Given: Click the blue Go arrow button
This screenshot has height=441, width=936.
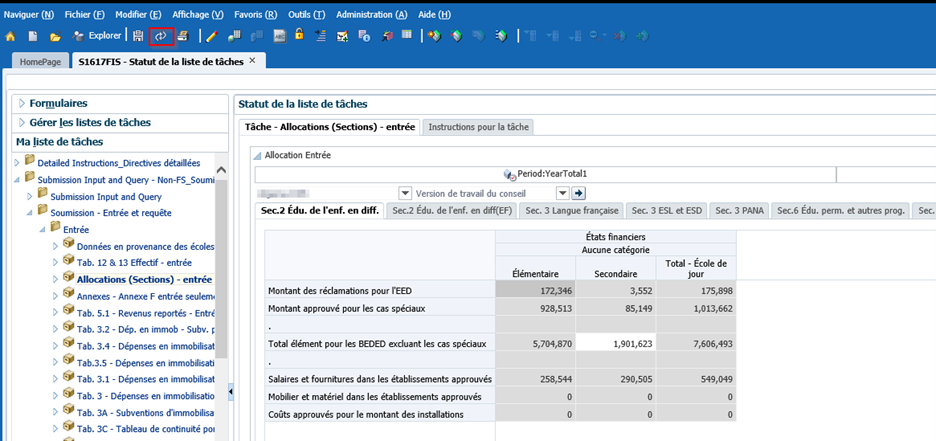Looking at the screenshot, I should click(x=578, y=193).
